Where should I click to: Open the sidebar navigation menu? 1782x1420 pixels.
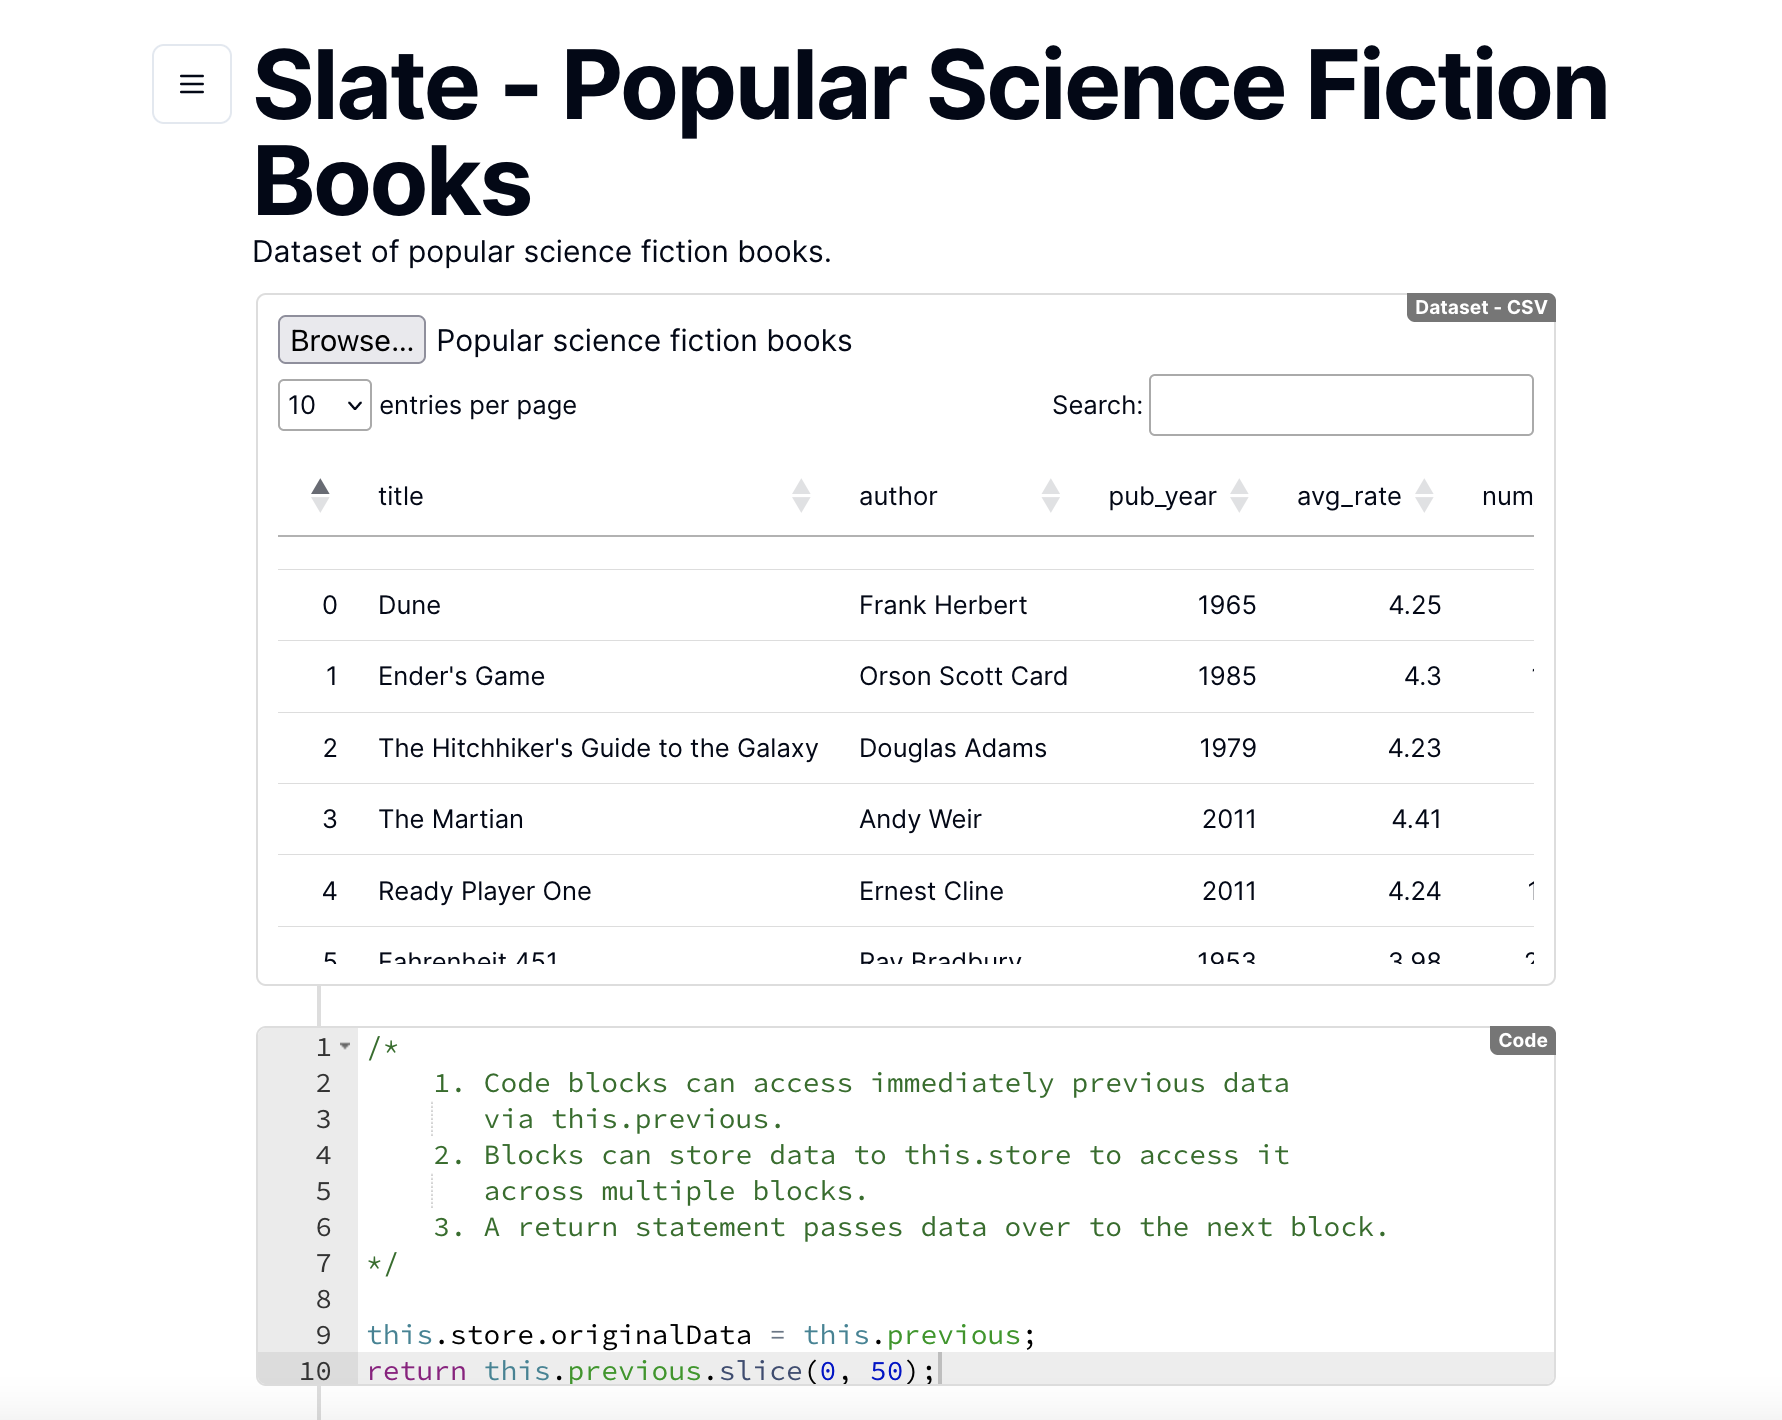click(191, 84)
